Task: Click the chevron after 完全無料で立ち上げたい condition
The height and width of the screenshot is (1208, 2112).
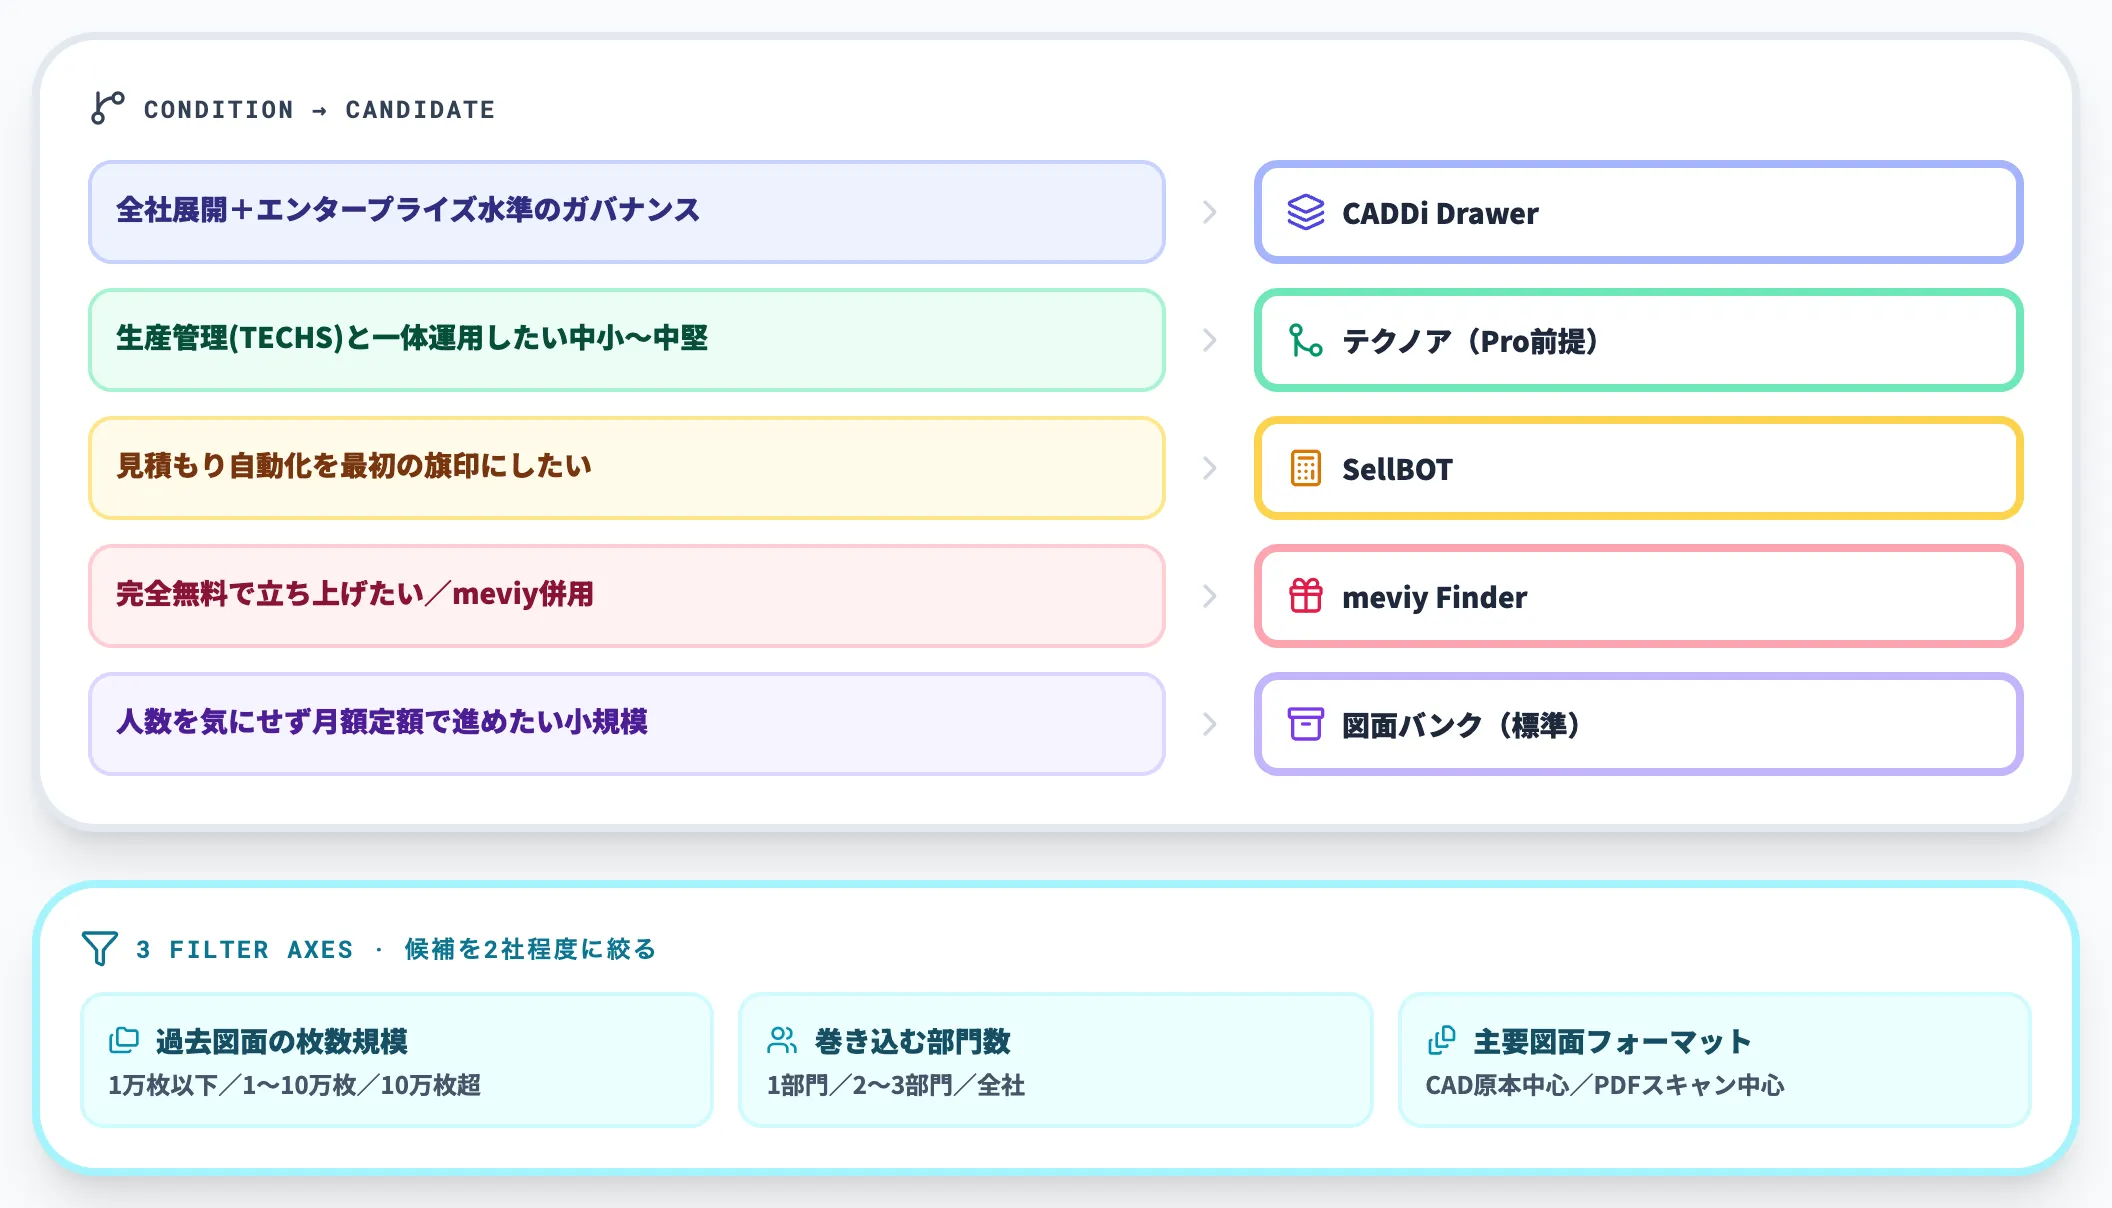Action: pos(1210,596)
